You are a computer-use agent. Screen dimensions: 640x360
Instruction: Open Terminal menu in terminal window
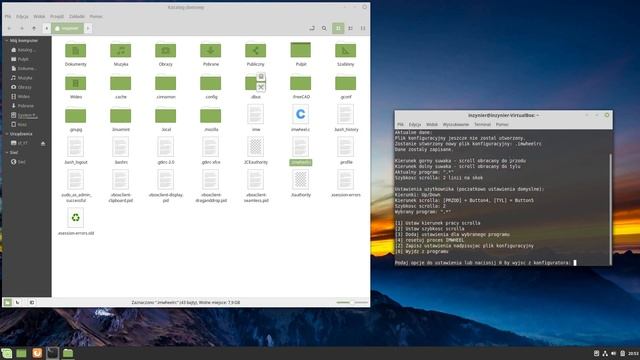click(x=482, y=124)
